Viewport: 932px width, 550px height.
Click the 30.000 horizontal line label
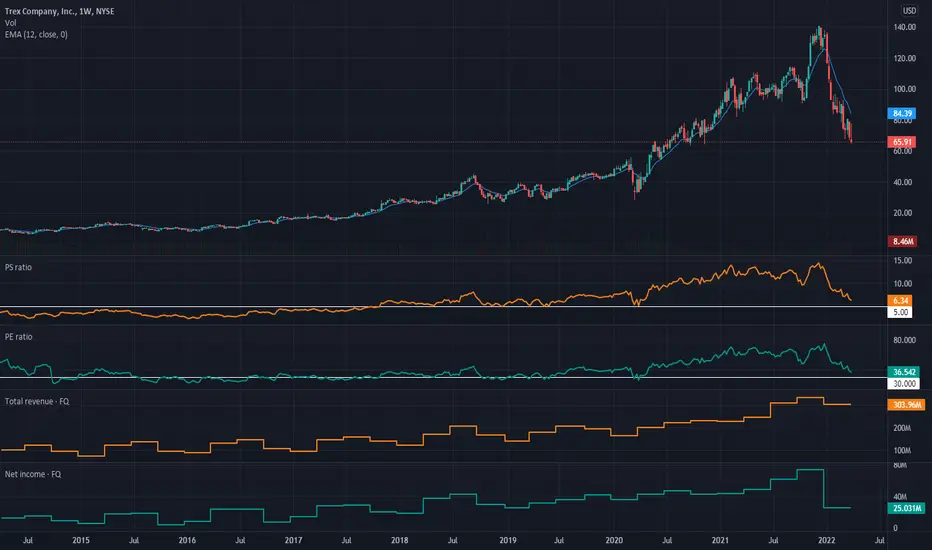(902, 383)
